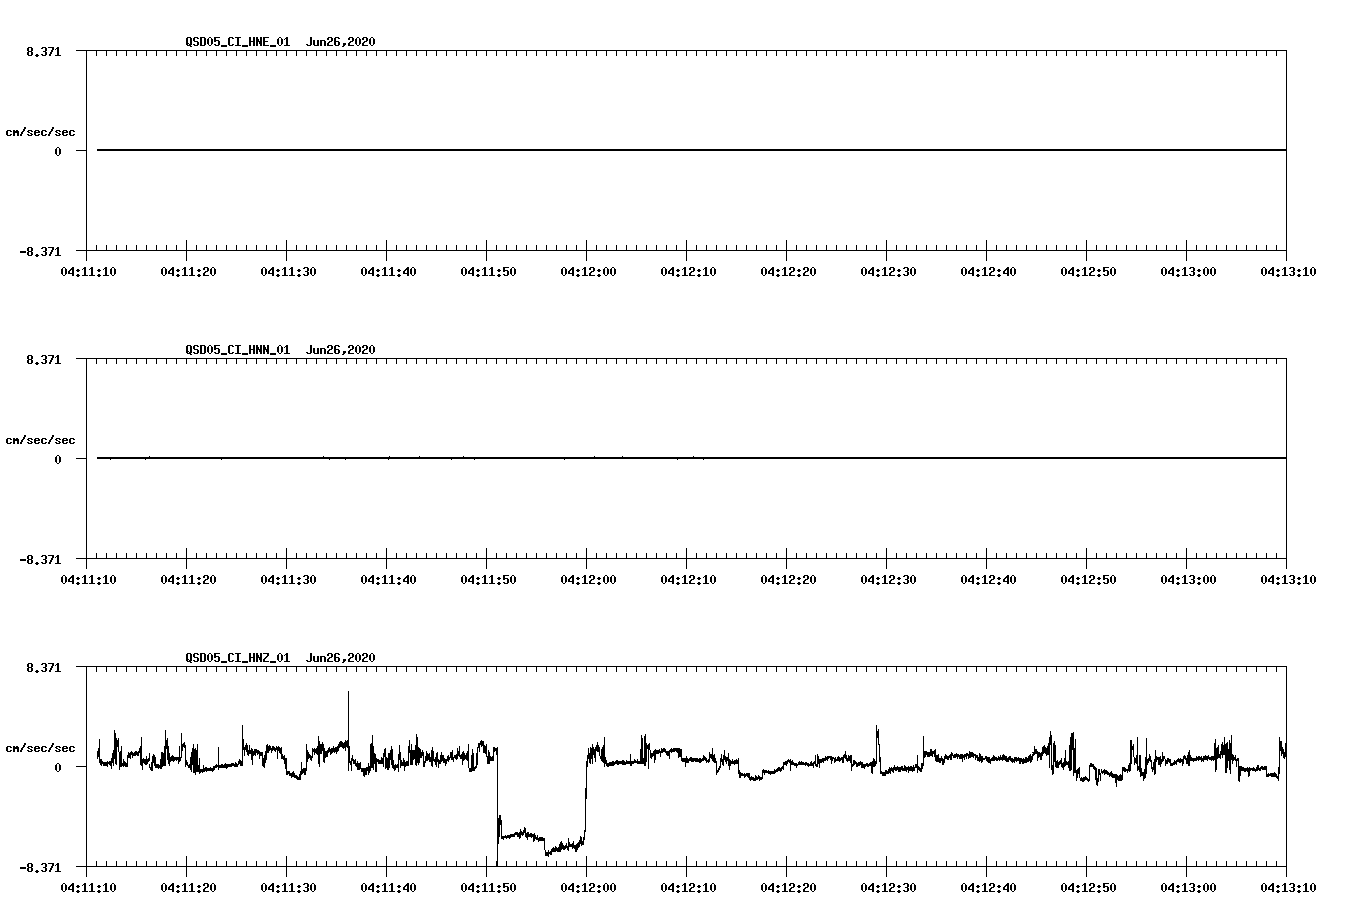1358x924 pixels.
Task: Click the 0 axis value on HNZ plot
Action: [x=58, y=767]
